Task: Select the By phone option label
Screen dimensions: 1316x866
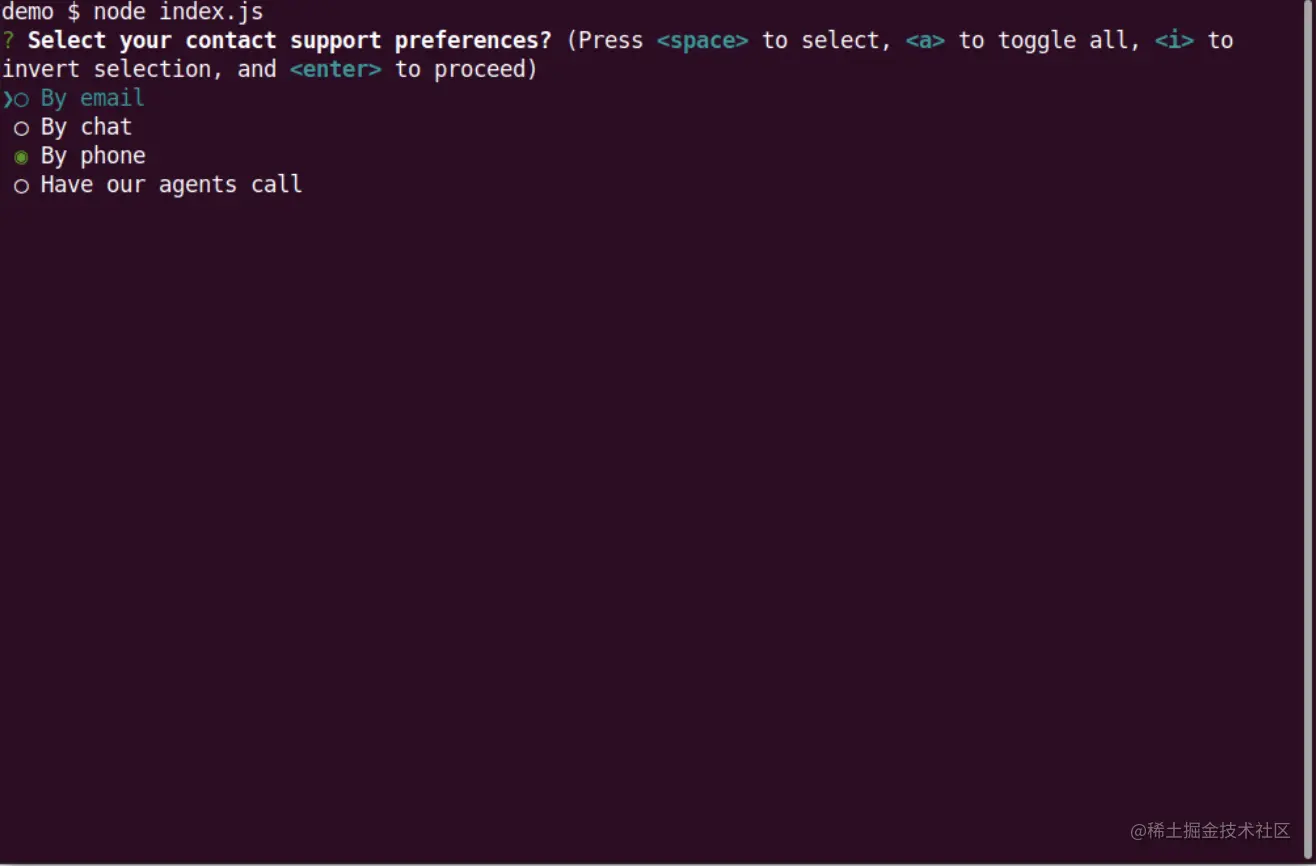Action: click(93, 156)
